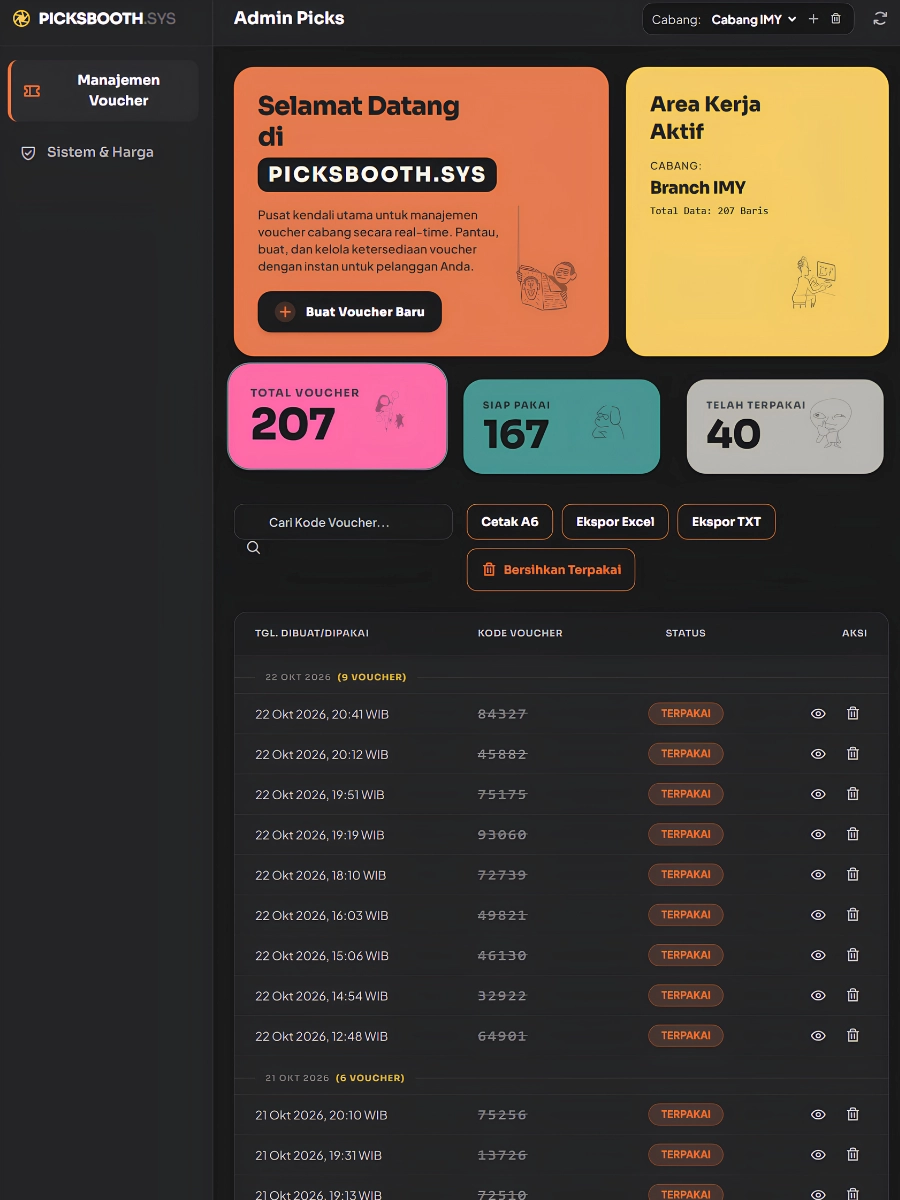View voucher 49821 with eye icon
The width and height of the screenshot is (900, 1200).
[x=818, y=915]
